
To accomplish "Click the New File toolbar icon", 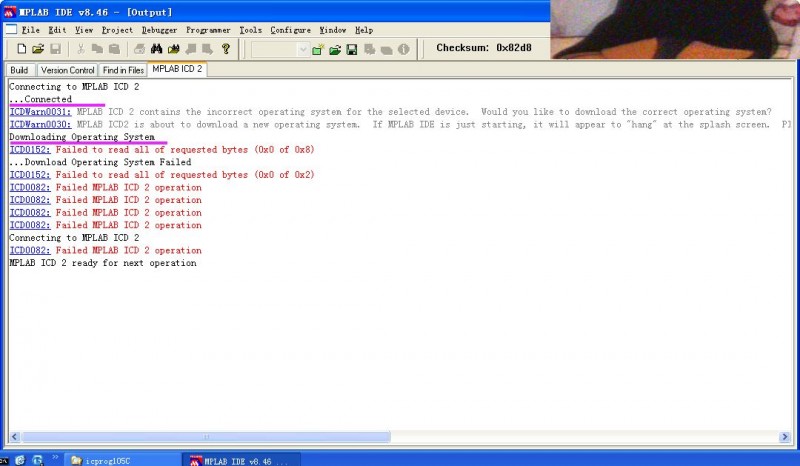I will click(x=22, y=49).
